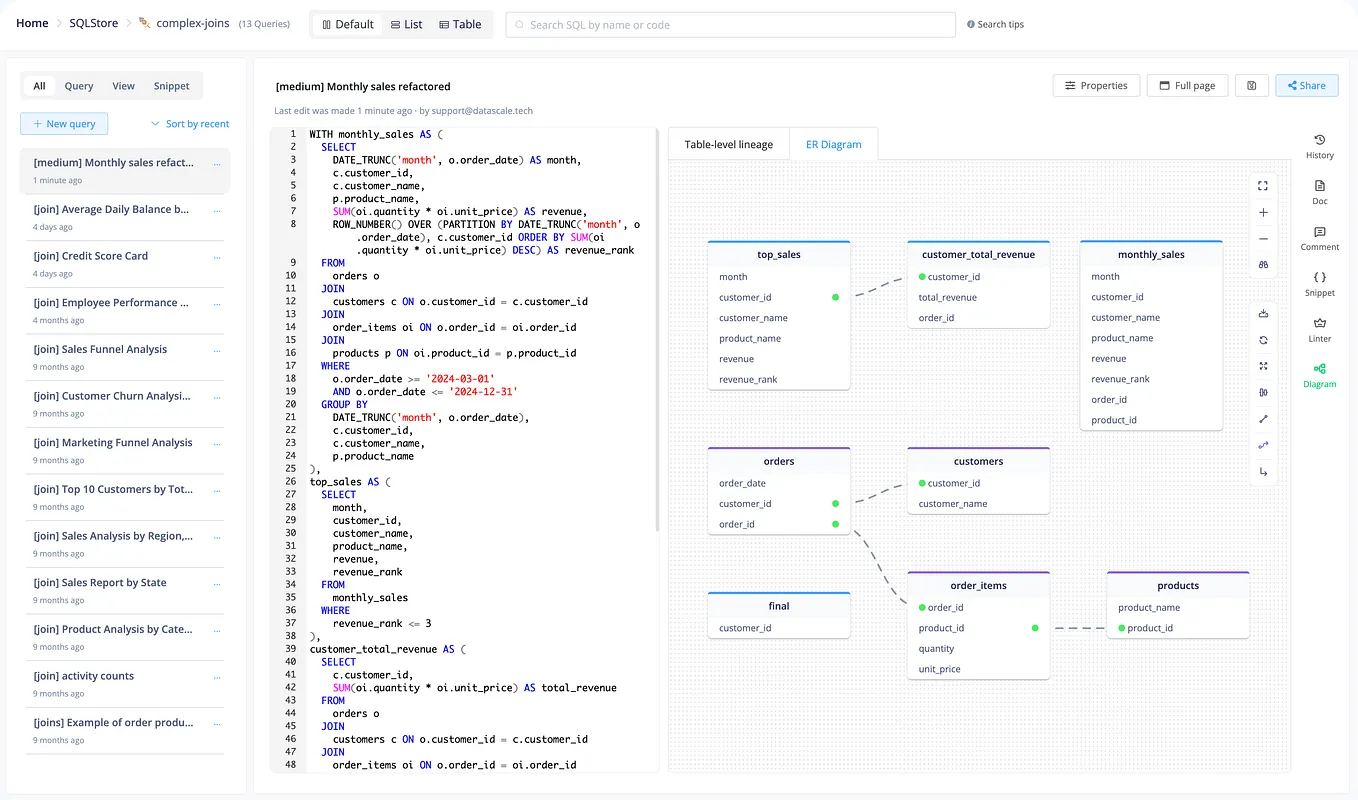Open Sales Funnel Analysis query

coord(125,357)
